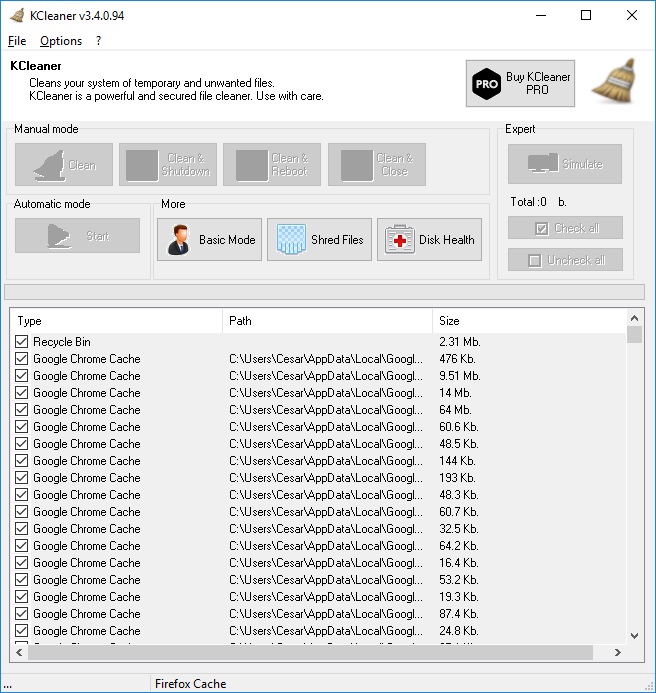Select the 48.3 Kb. size value
656x693 pixels.
pyautogui.click(x=459, y=495)
